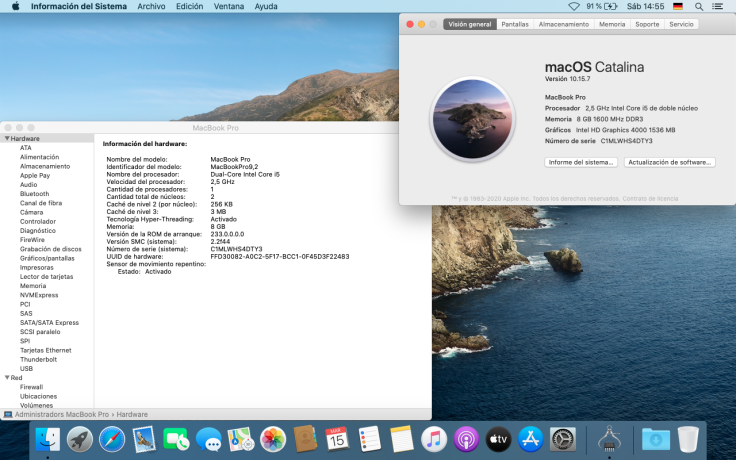Select NVMExpress in sidebar
The image size is (736, 460).
pyautogui.click(x=39, y=295)
